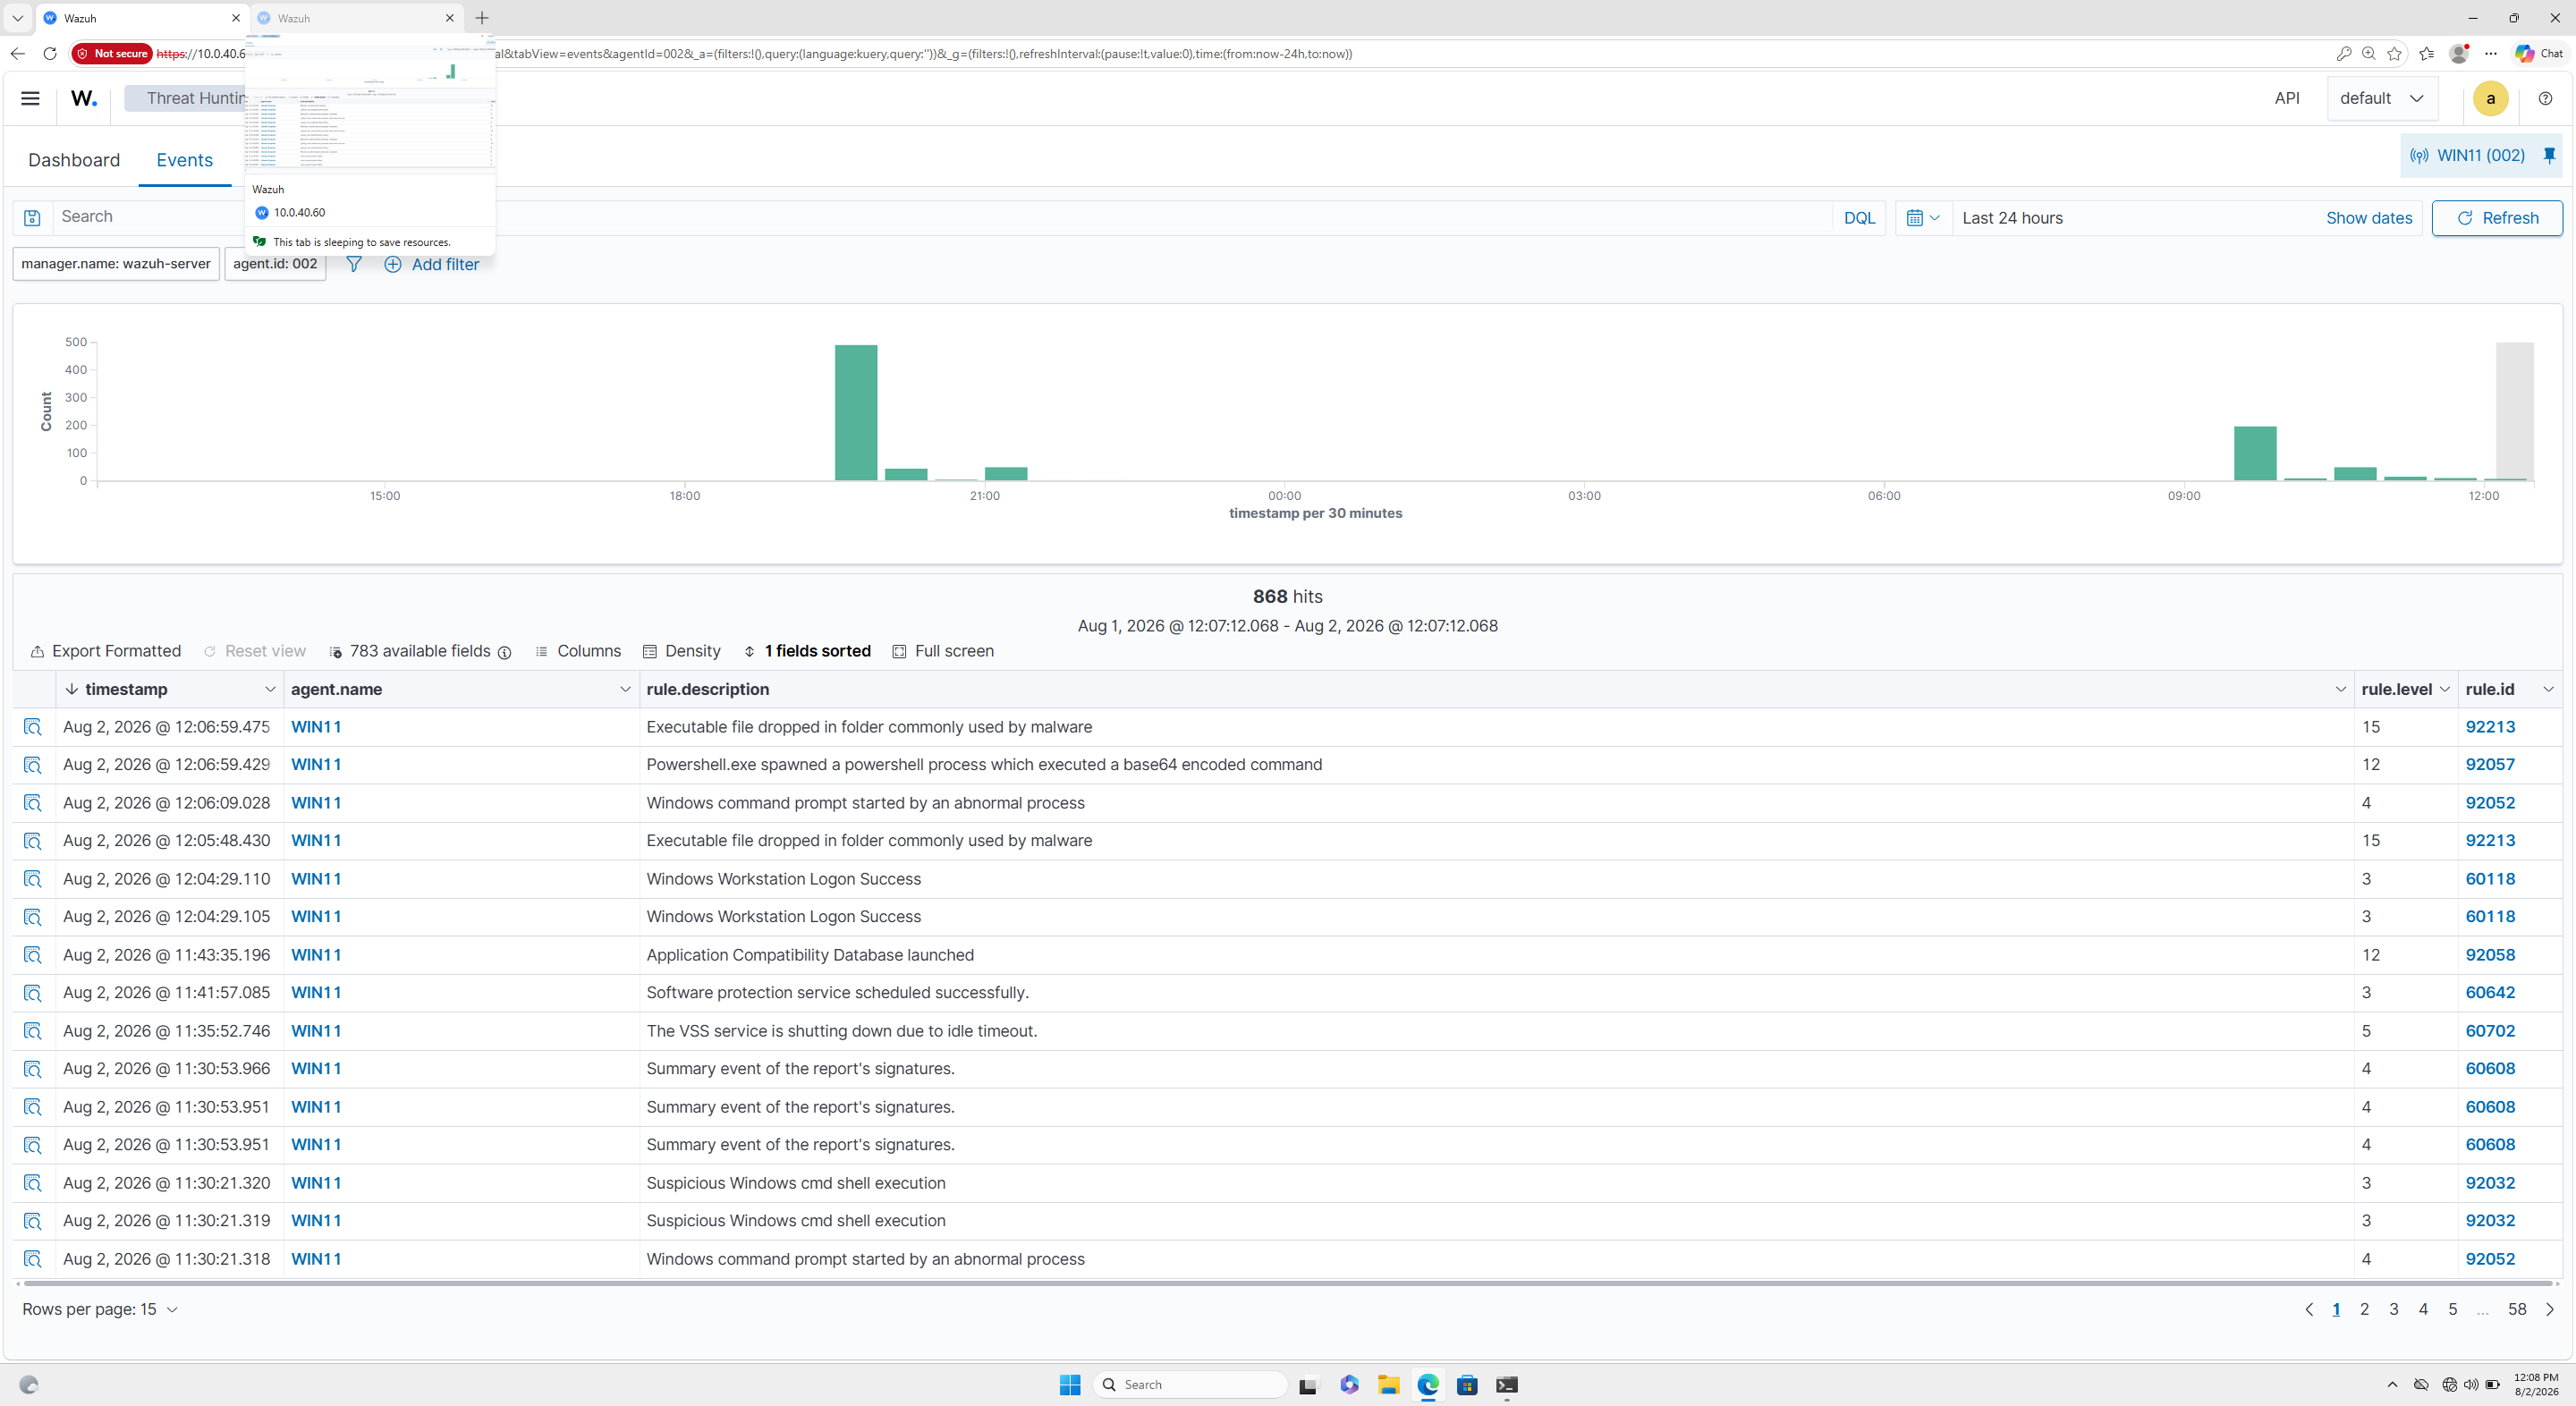The height and width of the screenshot is (1406, 2576).
Task: Click the Refresh button
Action: point(2497,218)
